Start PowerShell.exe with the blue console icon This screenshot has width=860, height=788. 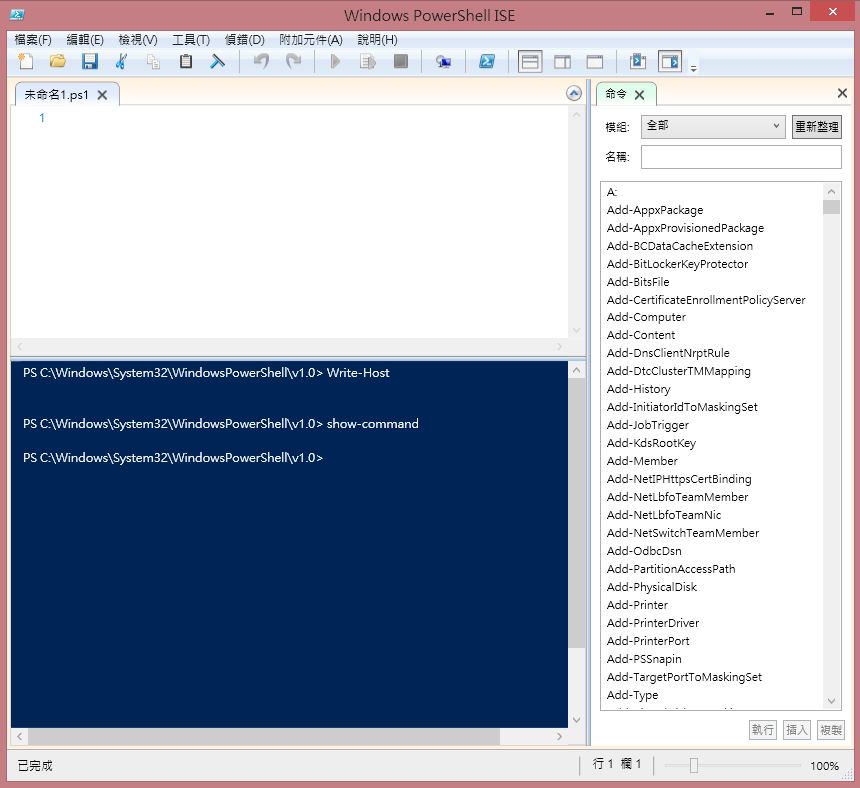click(486, 61)
